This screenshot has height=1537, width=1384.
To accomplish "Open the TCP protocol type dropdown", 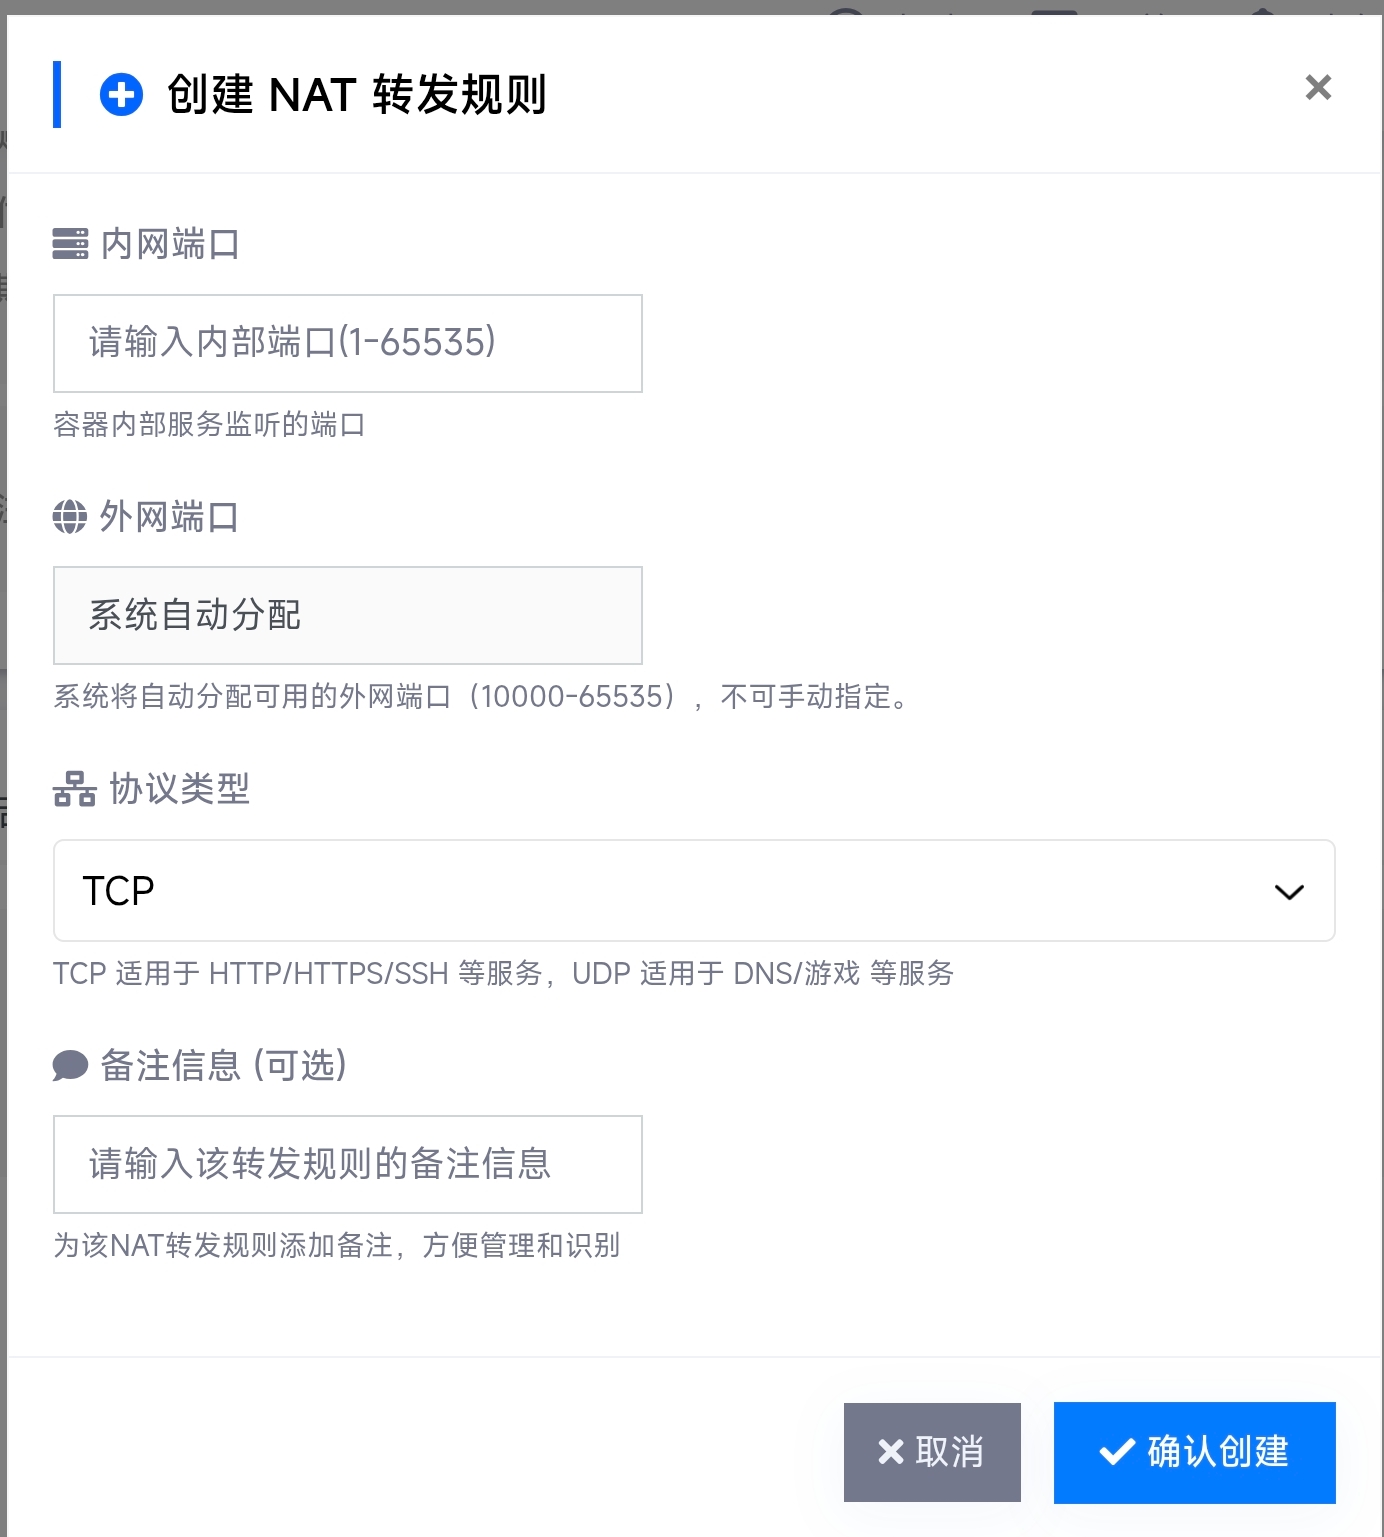I will pyautogui.click(x=694, y=891).
